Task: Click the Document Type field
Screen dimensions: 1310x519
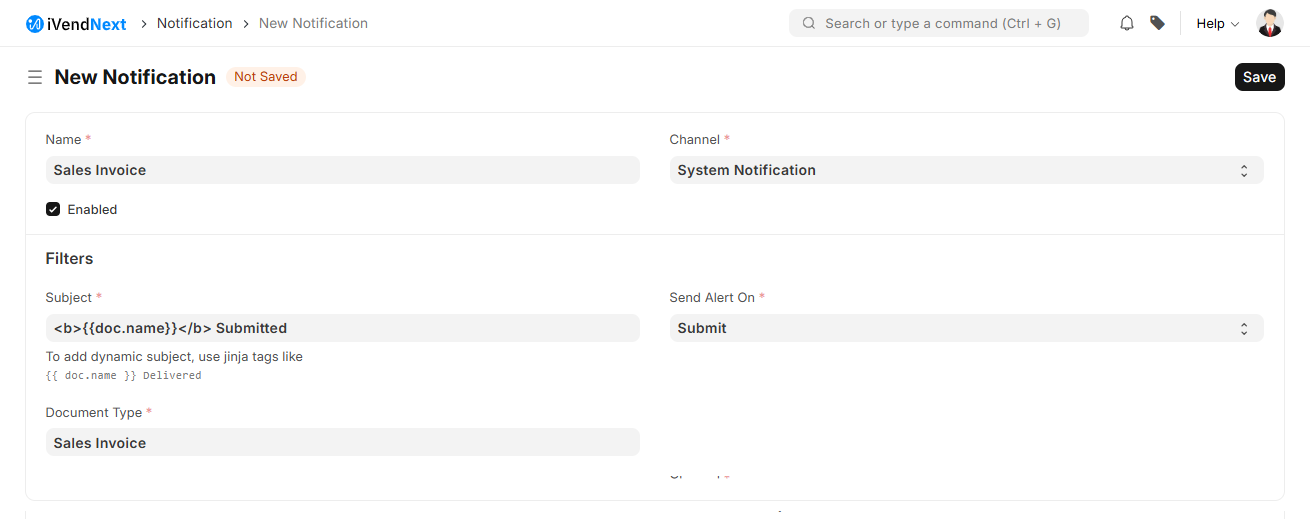Action: coord(342,443)
